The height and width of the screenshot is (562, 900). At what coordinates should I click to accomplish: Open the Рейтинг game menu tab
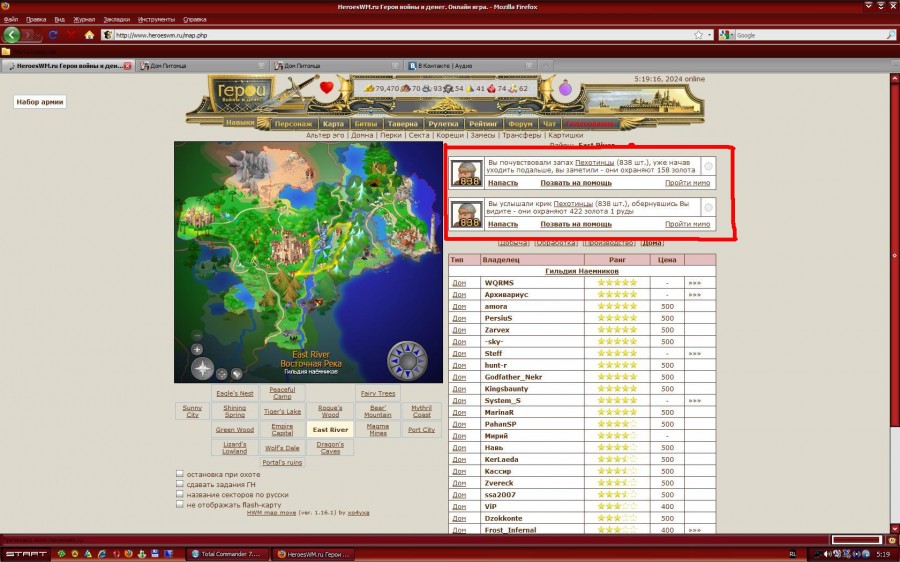pyautogui.click(x=483, y=123)
